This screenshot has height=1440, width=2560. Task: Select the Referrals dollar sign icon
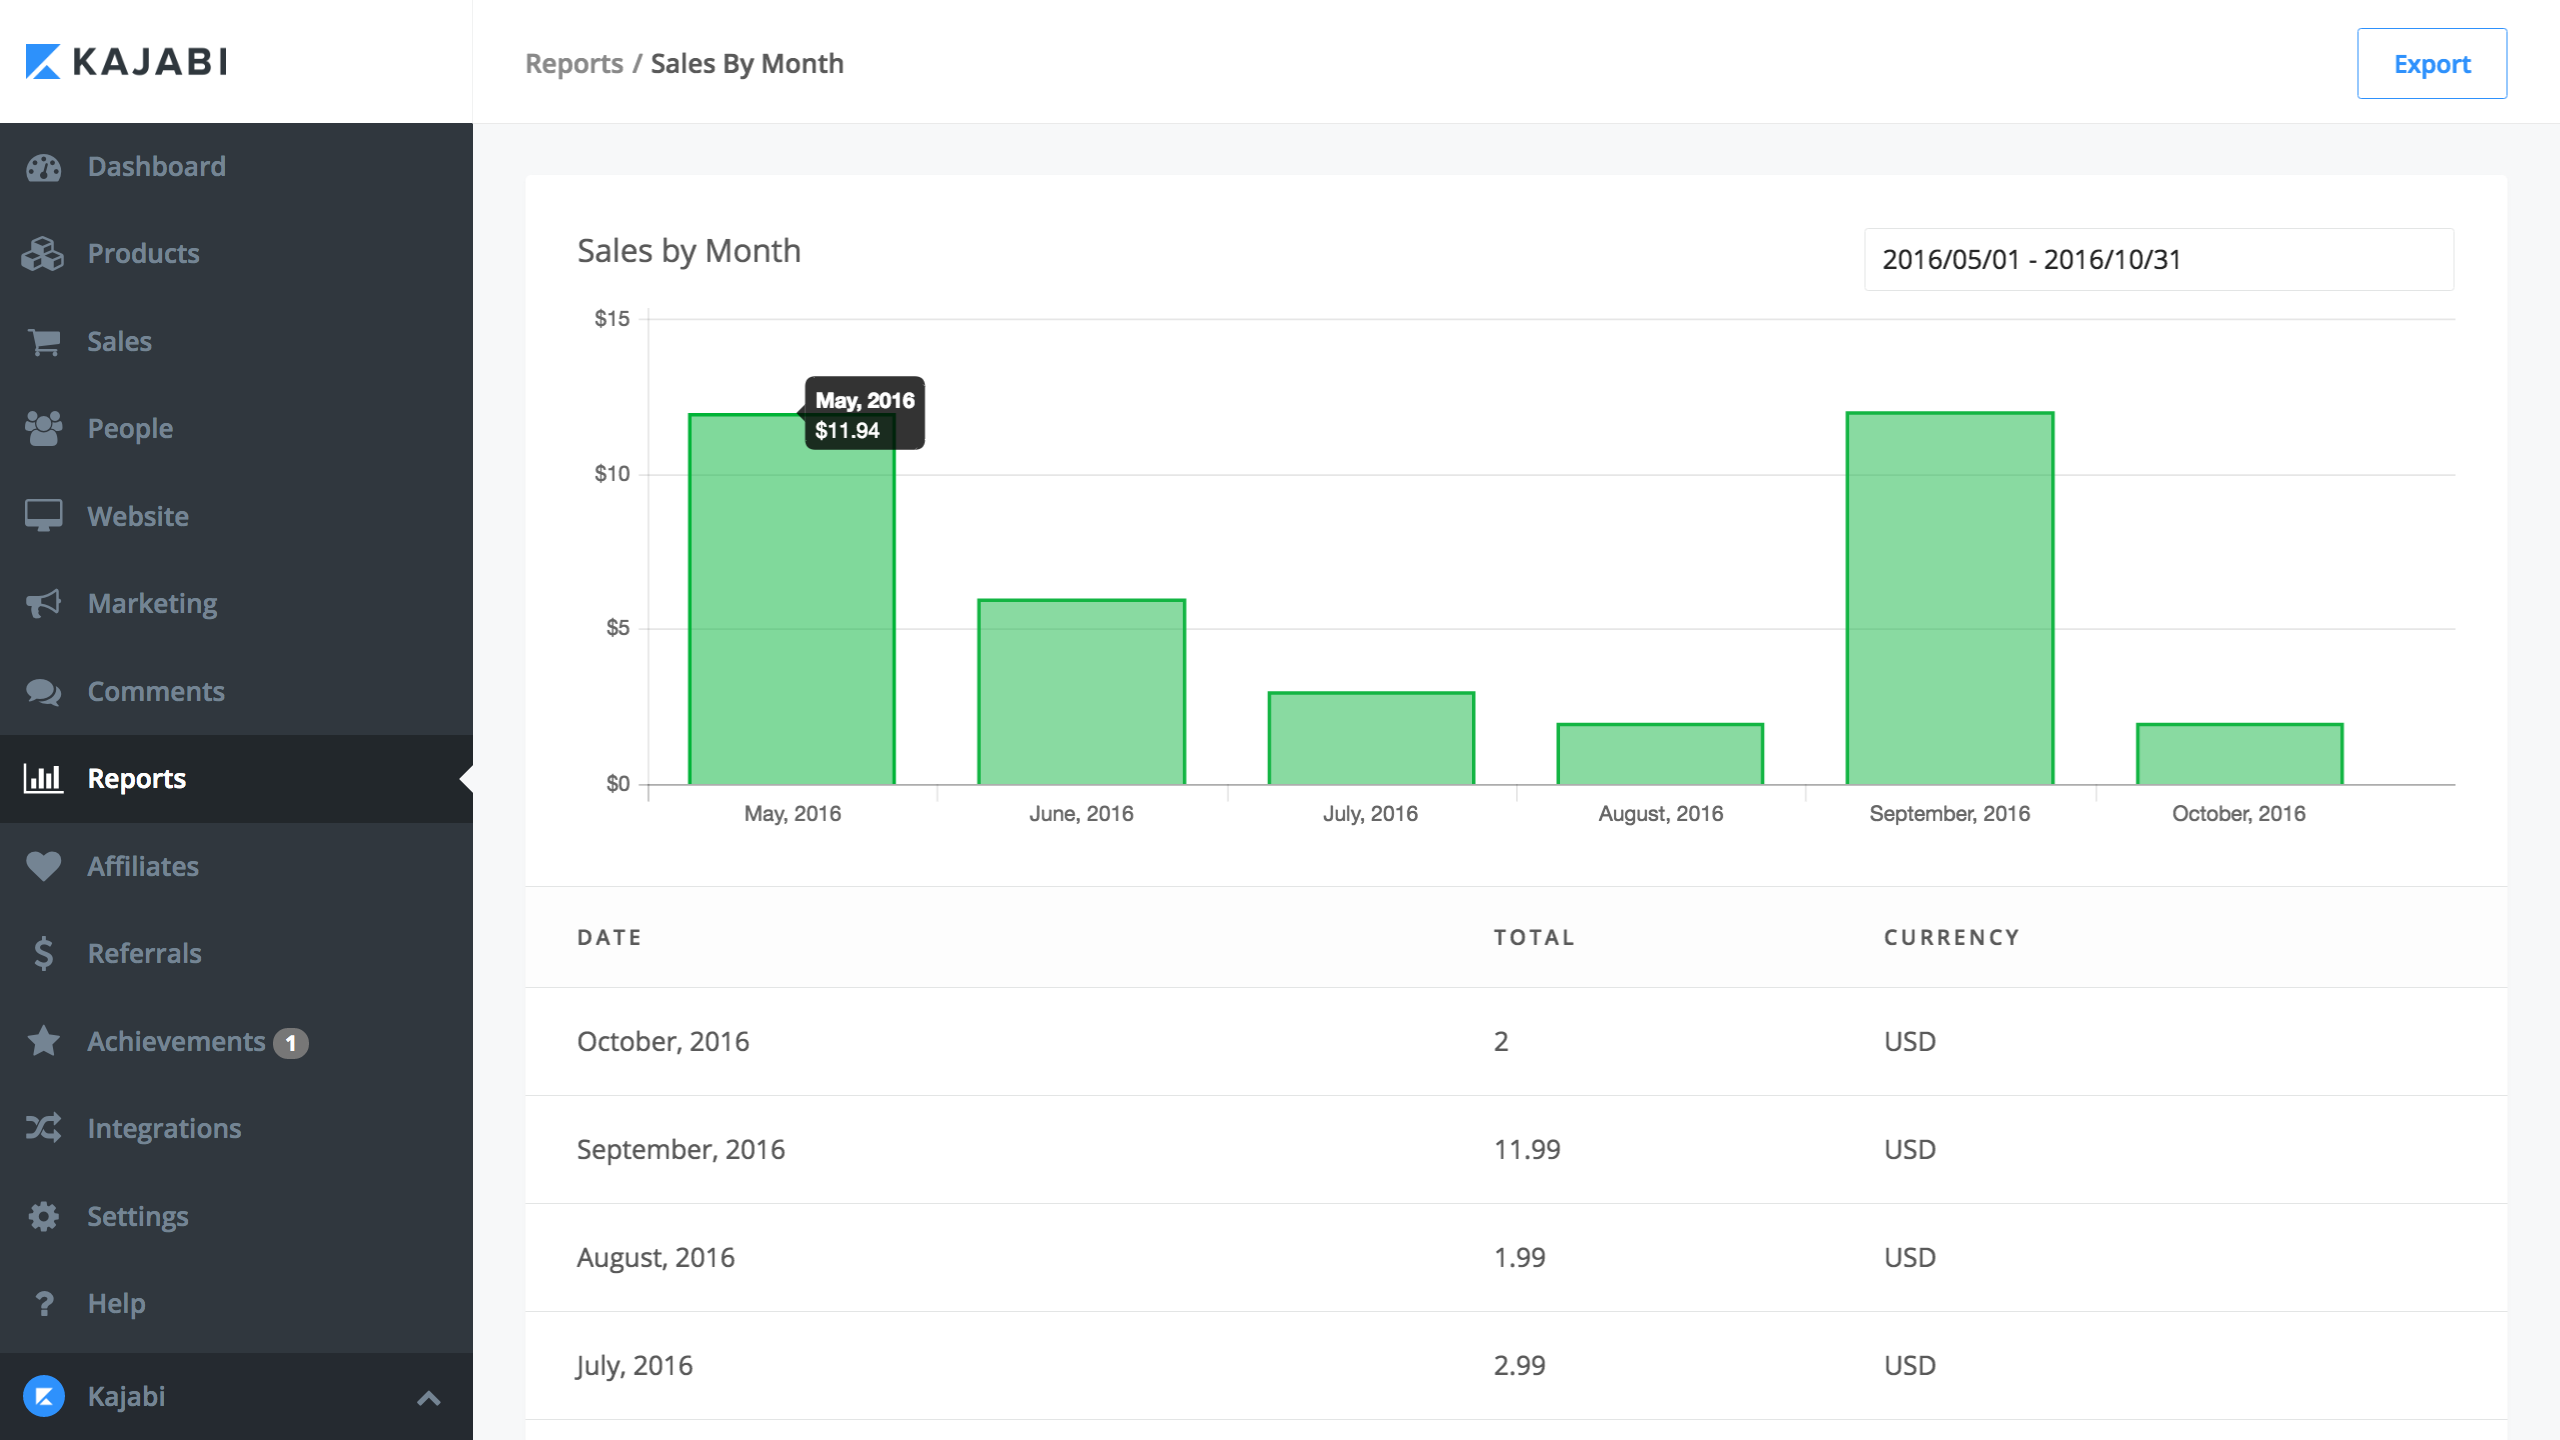point(43,954)
